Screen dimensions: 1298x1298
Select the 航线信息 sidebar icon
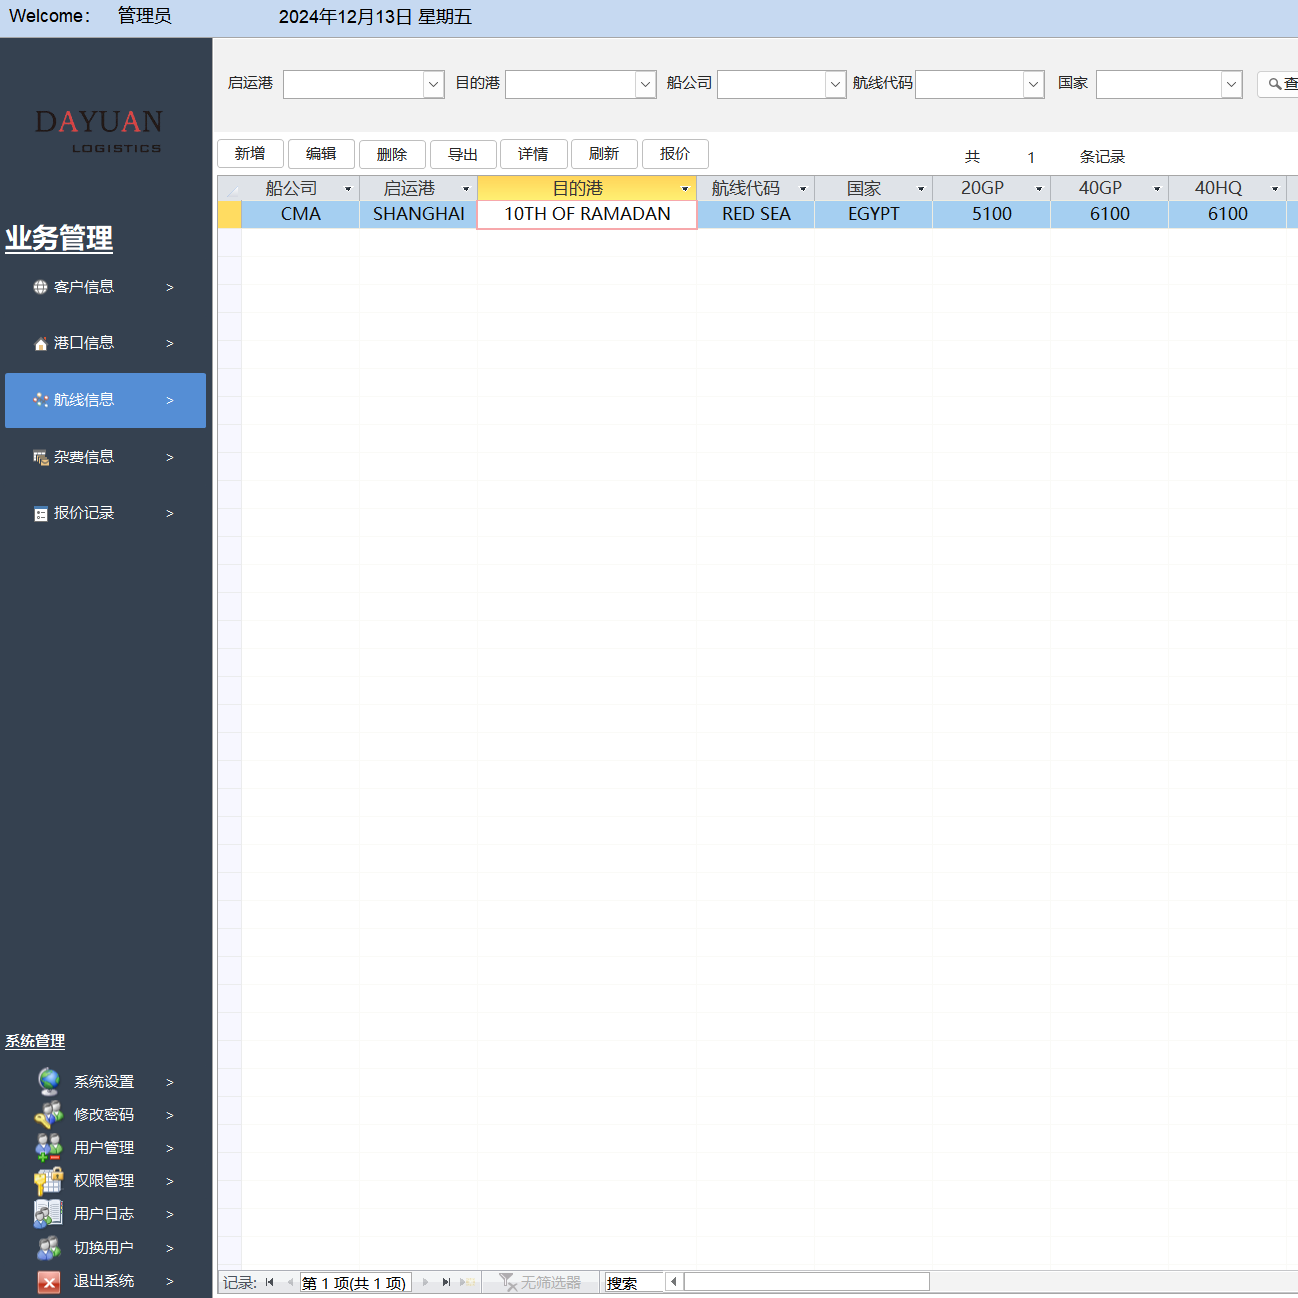tap(40, 399)
